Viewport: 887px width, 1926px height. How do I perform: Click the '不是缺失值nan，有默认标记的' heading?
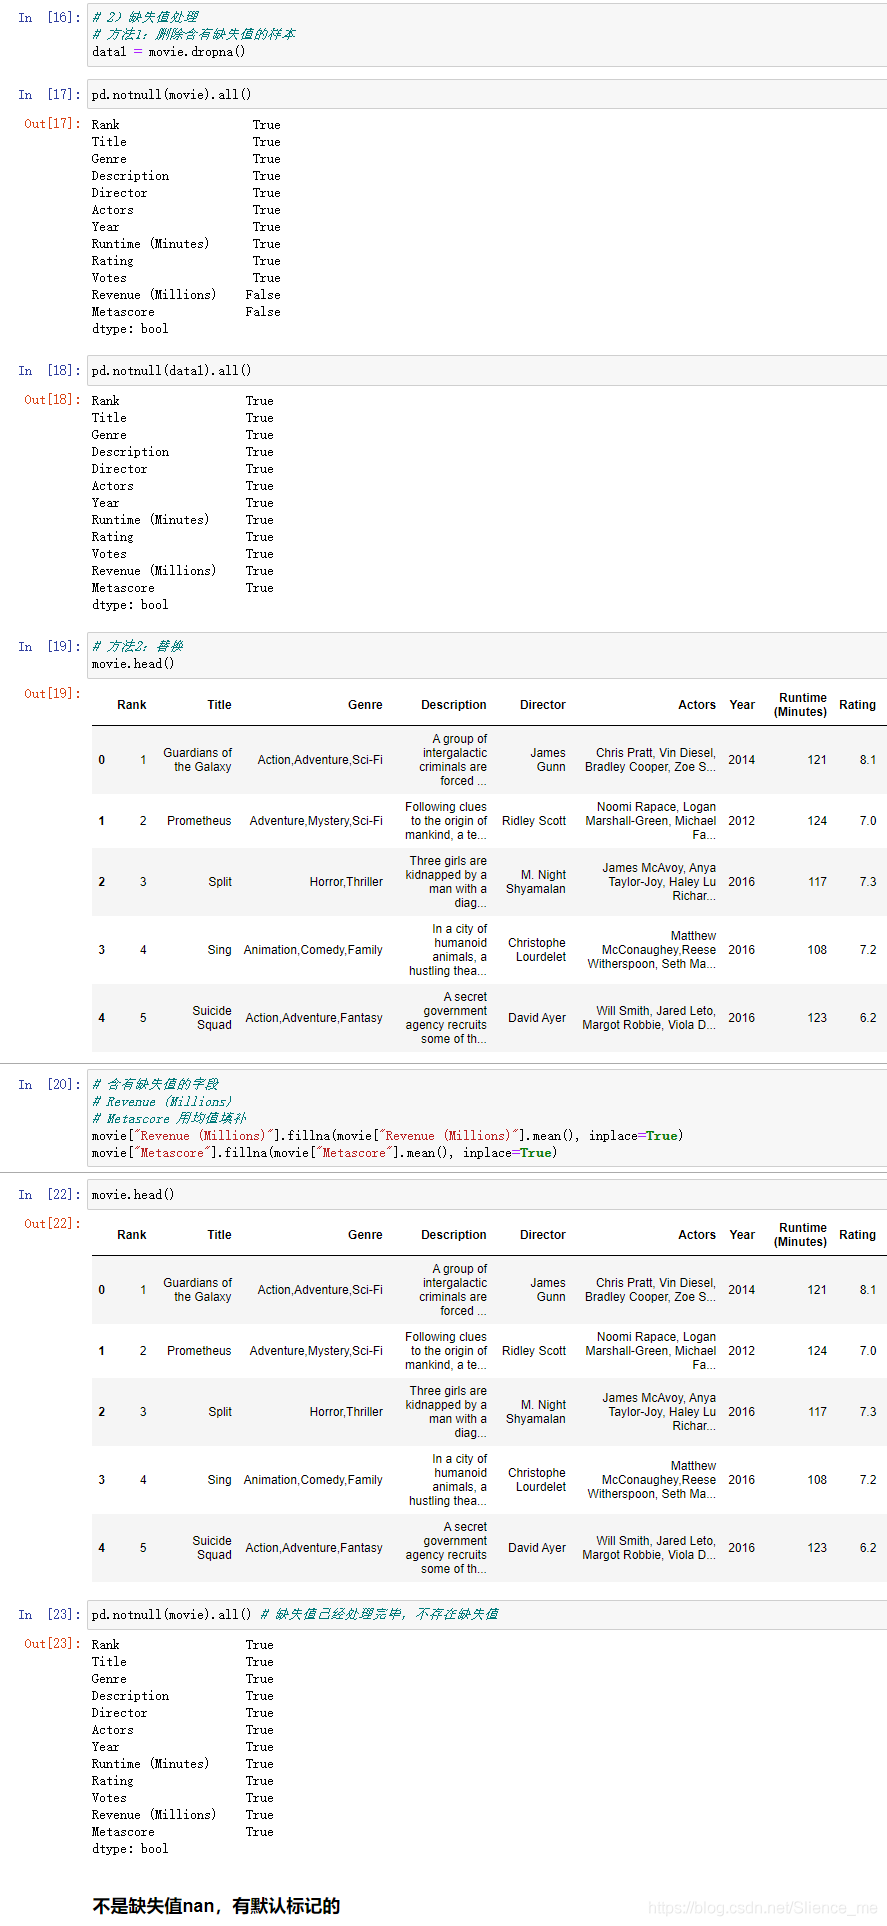[x=216, y=1906]
